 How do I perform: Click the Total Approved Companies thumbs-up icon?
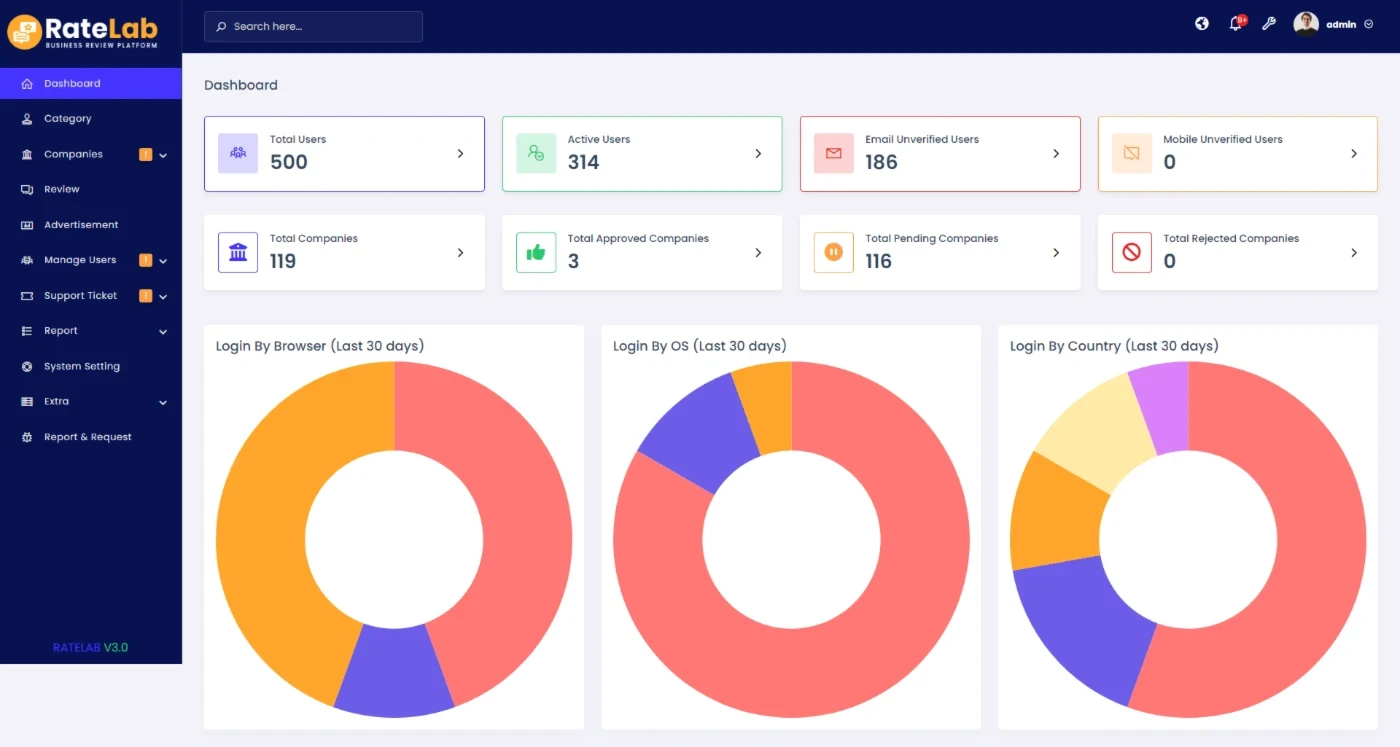tap(536, 252)
